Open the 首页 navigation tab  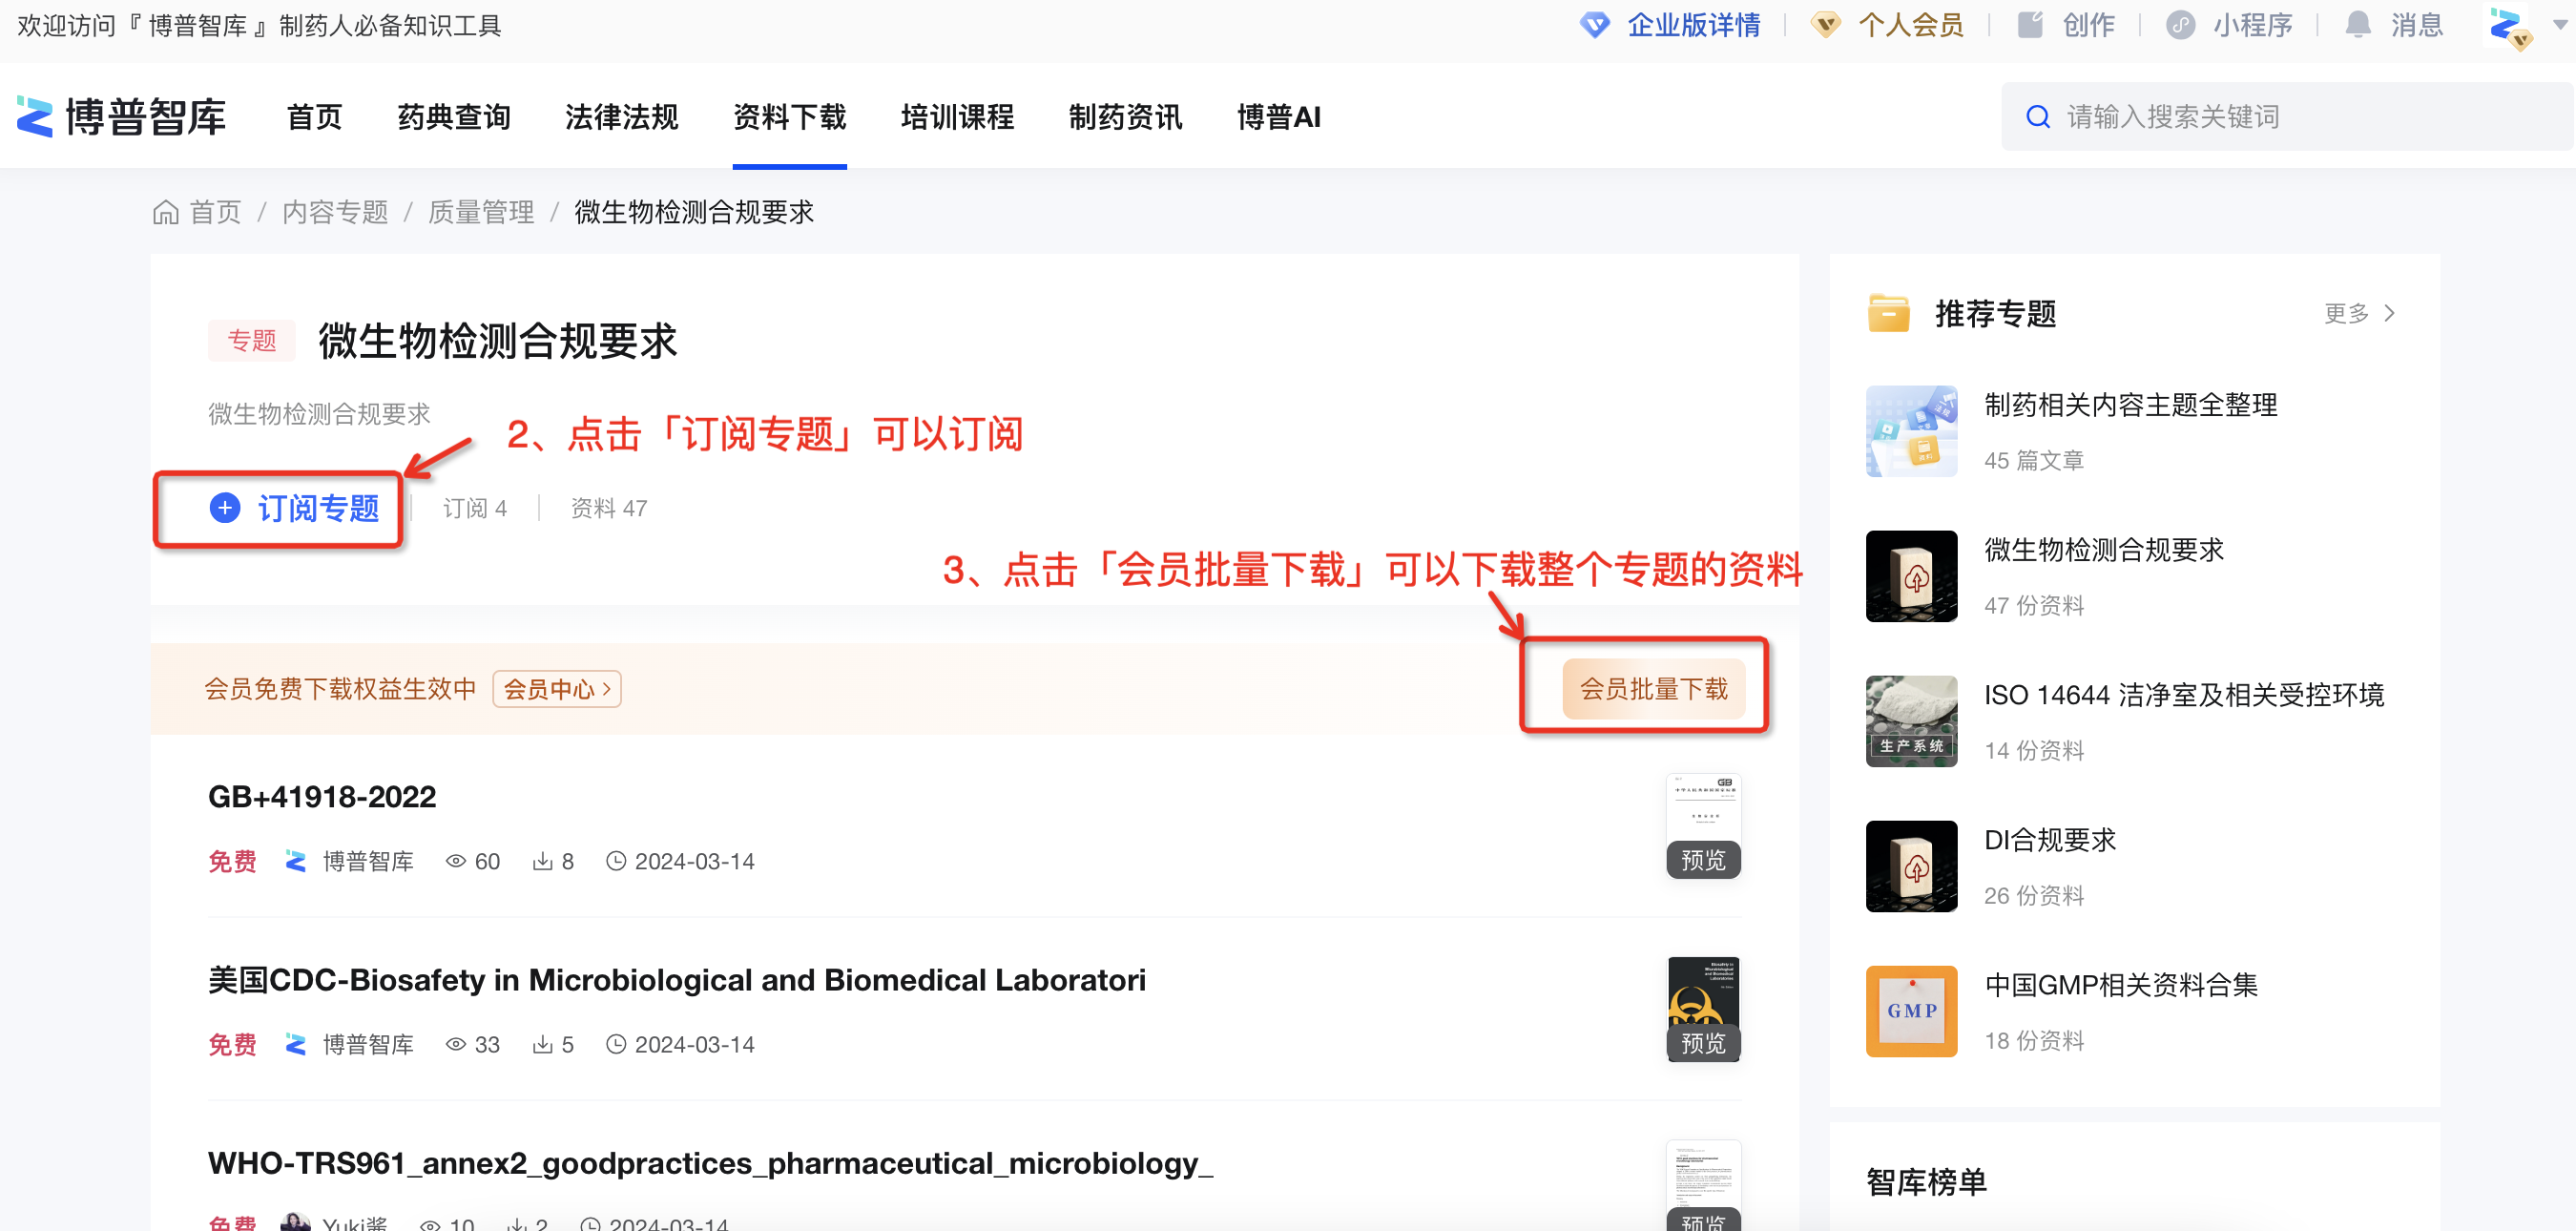[x=314, y=117]
